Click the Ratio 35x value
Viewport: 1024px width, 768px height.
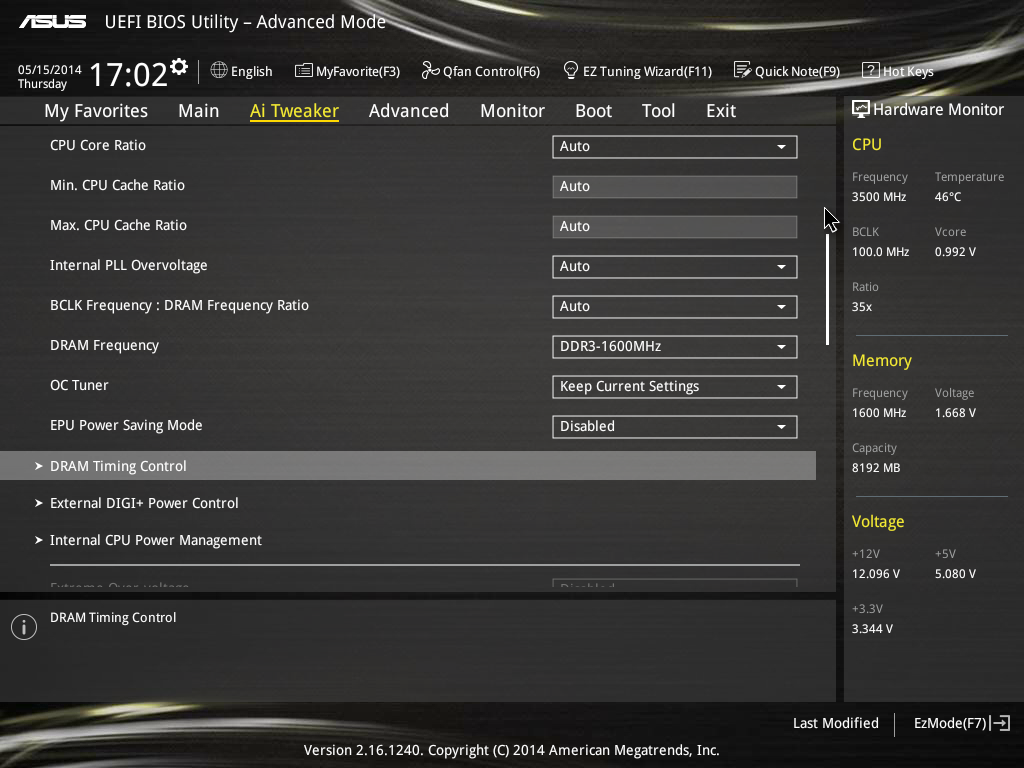[x=861, y=307]
